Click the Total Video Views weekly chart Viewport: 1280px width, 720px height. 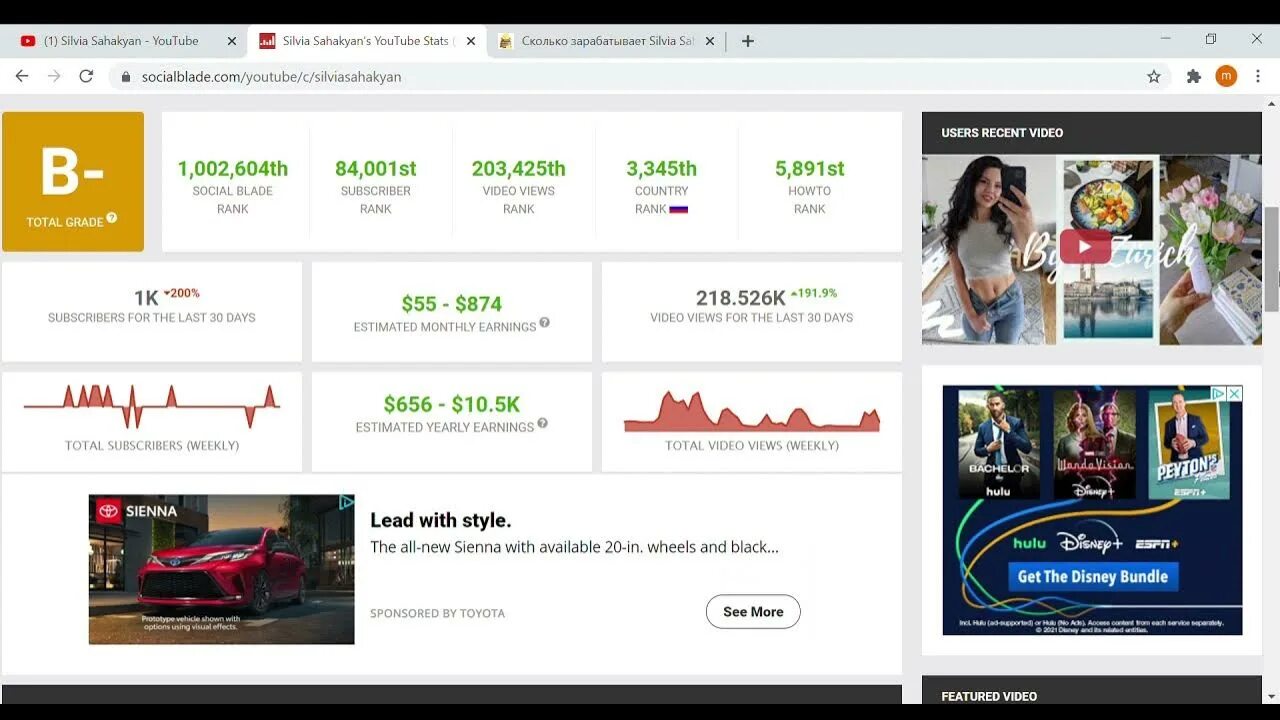tap(752, 411)
